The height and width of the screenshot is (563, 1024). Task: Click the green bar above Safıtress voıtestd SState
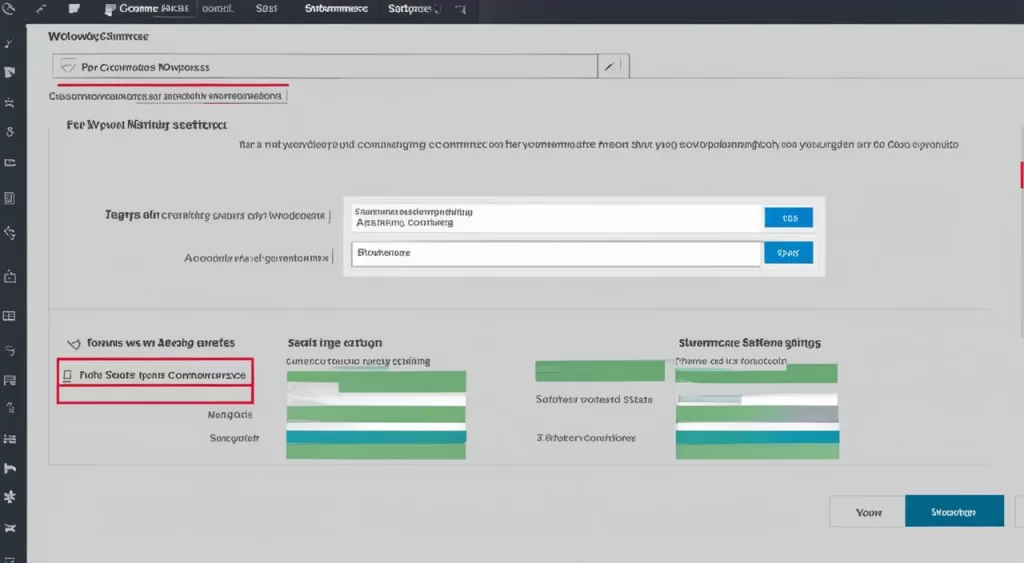[600, 371]
